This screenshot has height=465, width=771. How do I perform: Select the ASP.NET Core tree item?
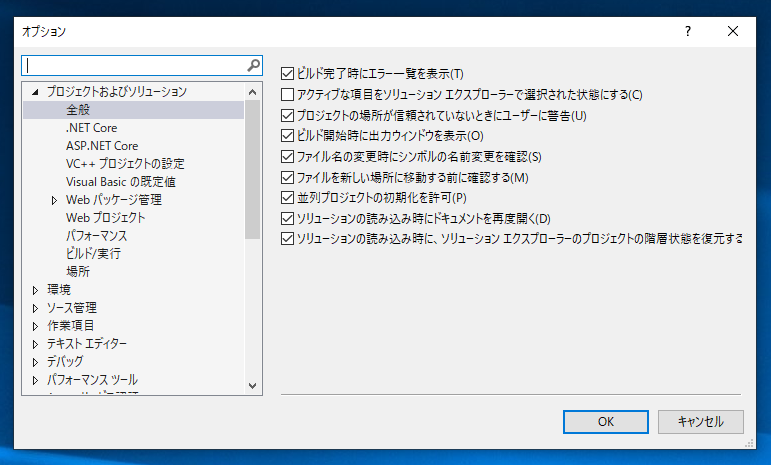pos(102,146)
